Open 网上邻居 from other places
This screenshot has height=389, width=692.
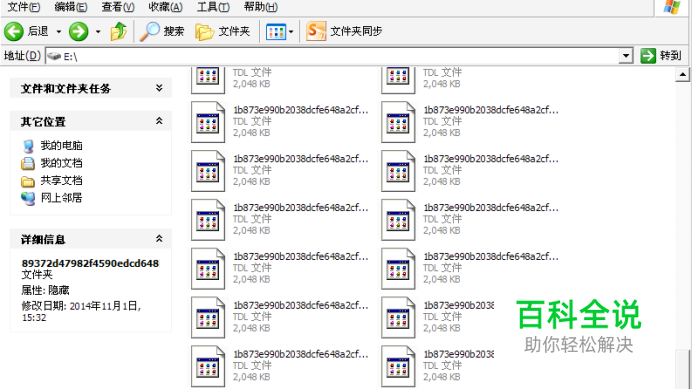(x=52, y=198)
